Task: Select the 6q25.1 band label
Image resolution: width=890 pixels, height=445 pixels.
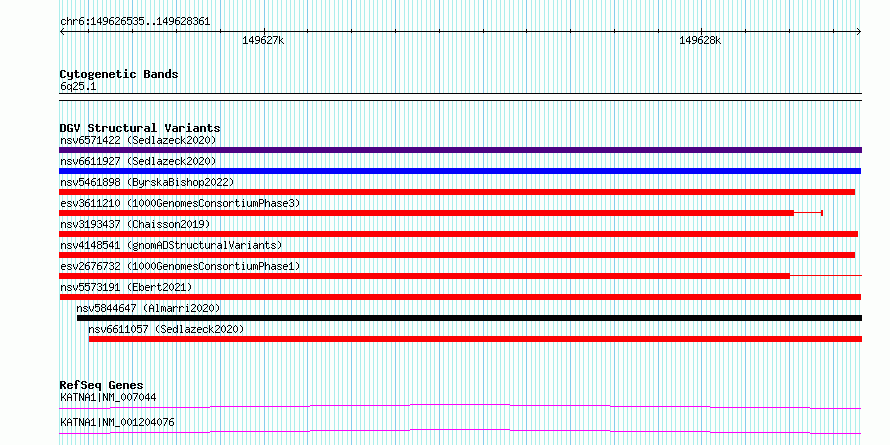Action: [x=79, y=86]
